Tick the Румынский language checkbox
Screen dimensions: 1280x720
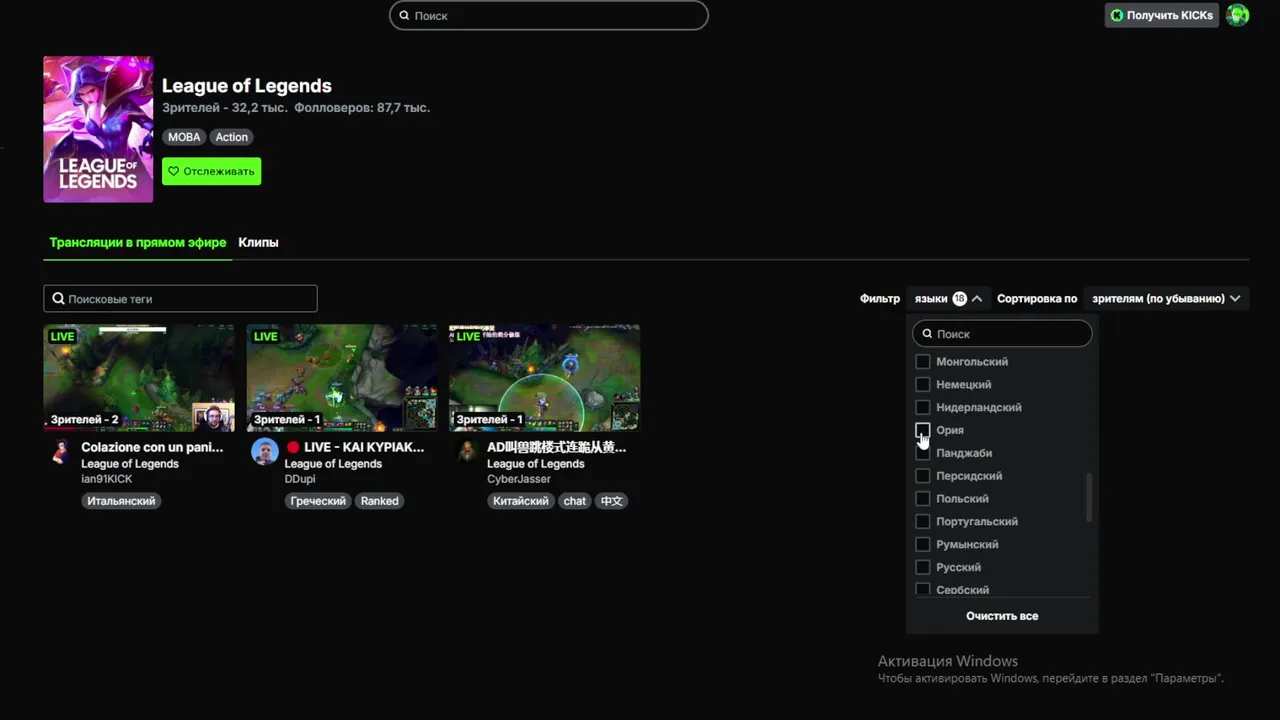tap(923, 545)
